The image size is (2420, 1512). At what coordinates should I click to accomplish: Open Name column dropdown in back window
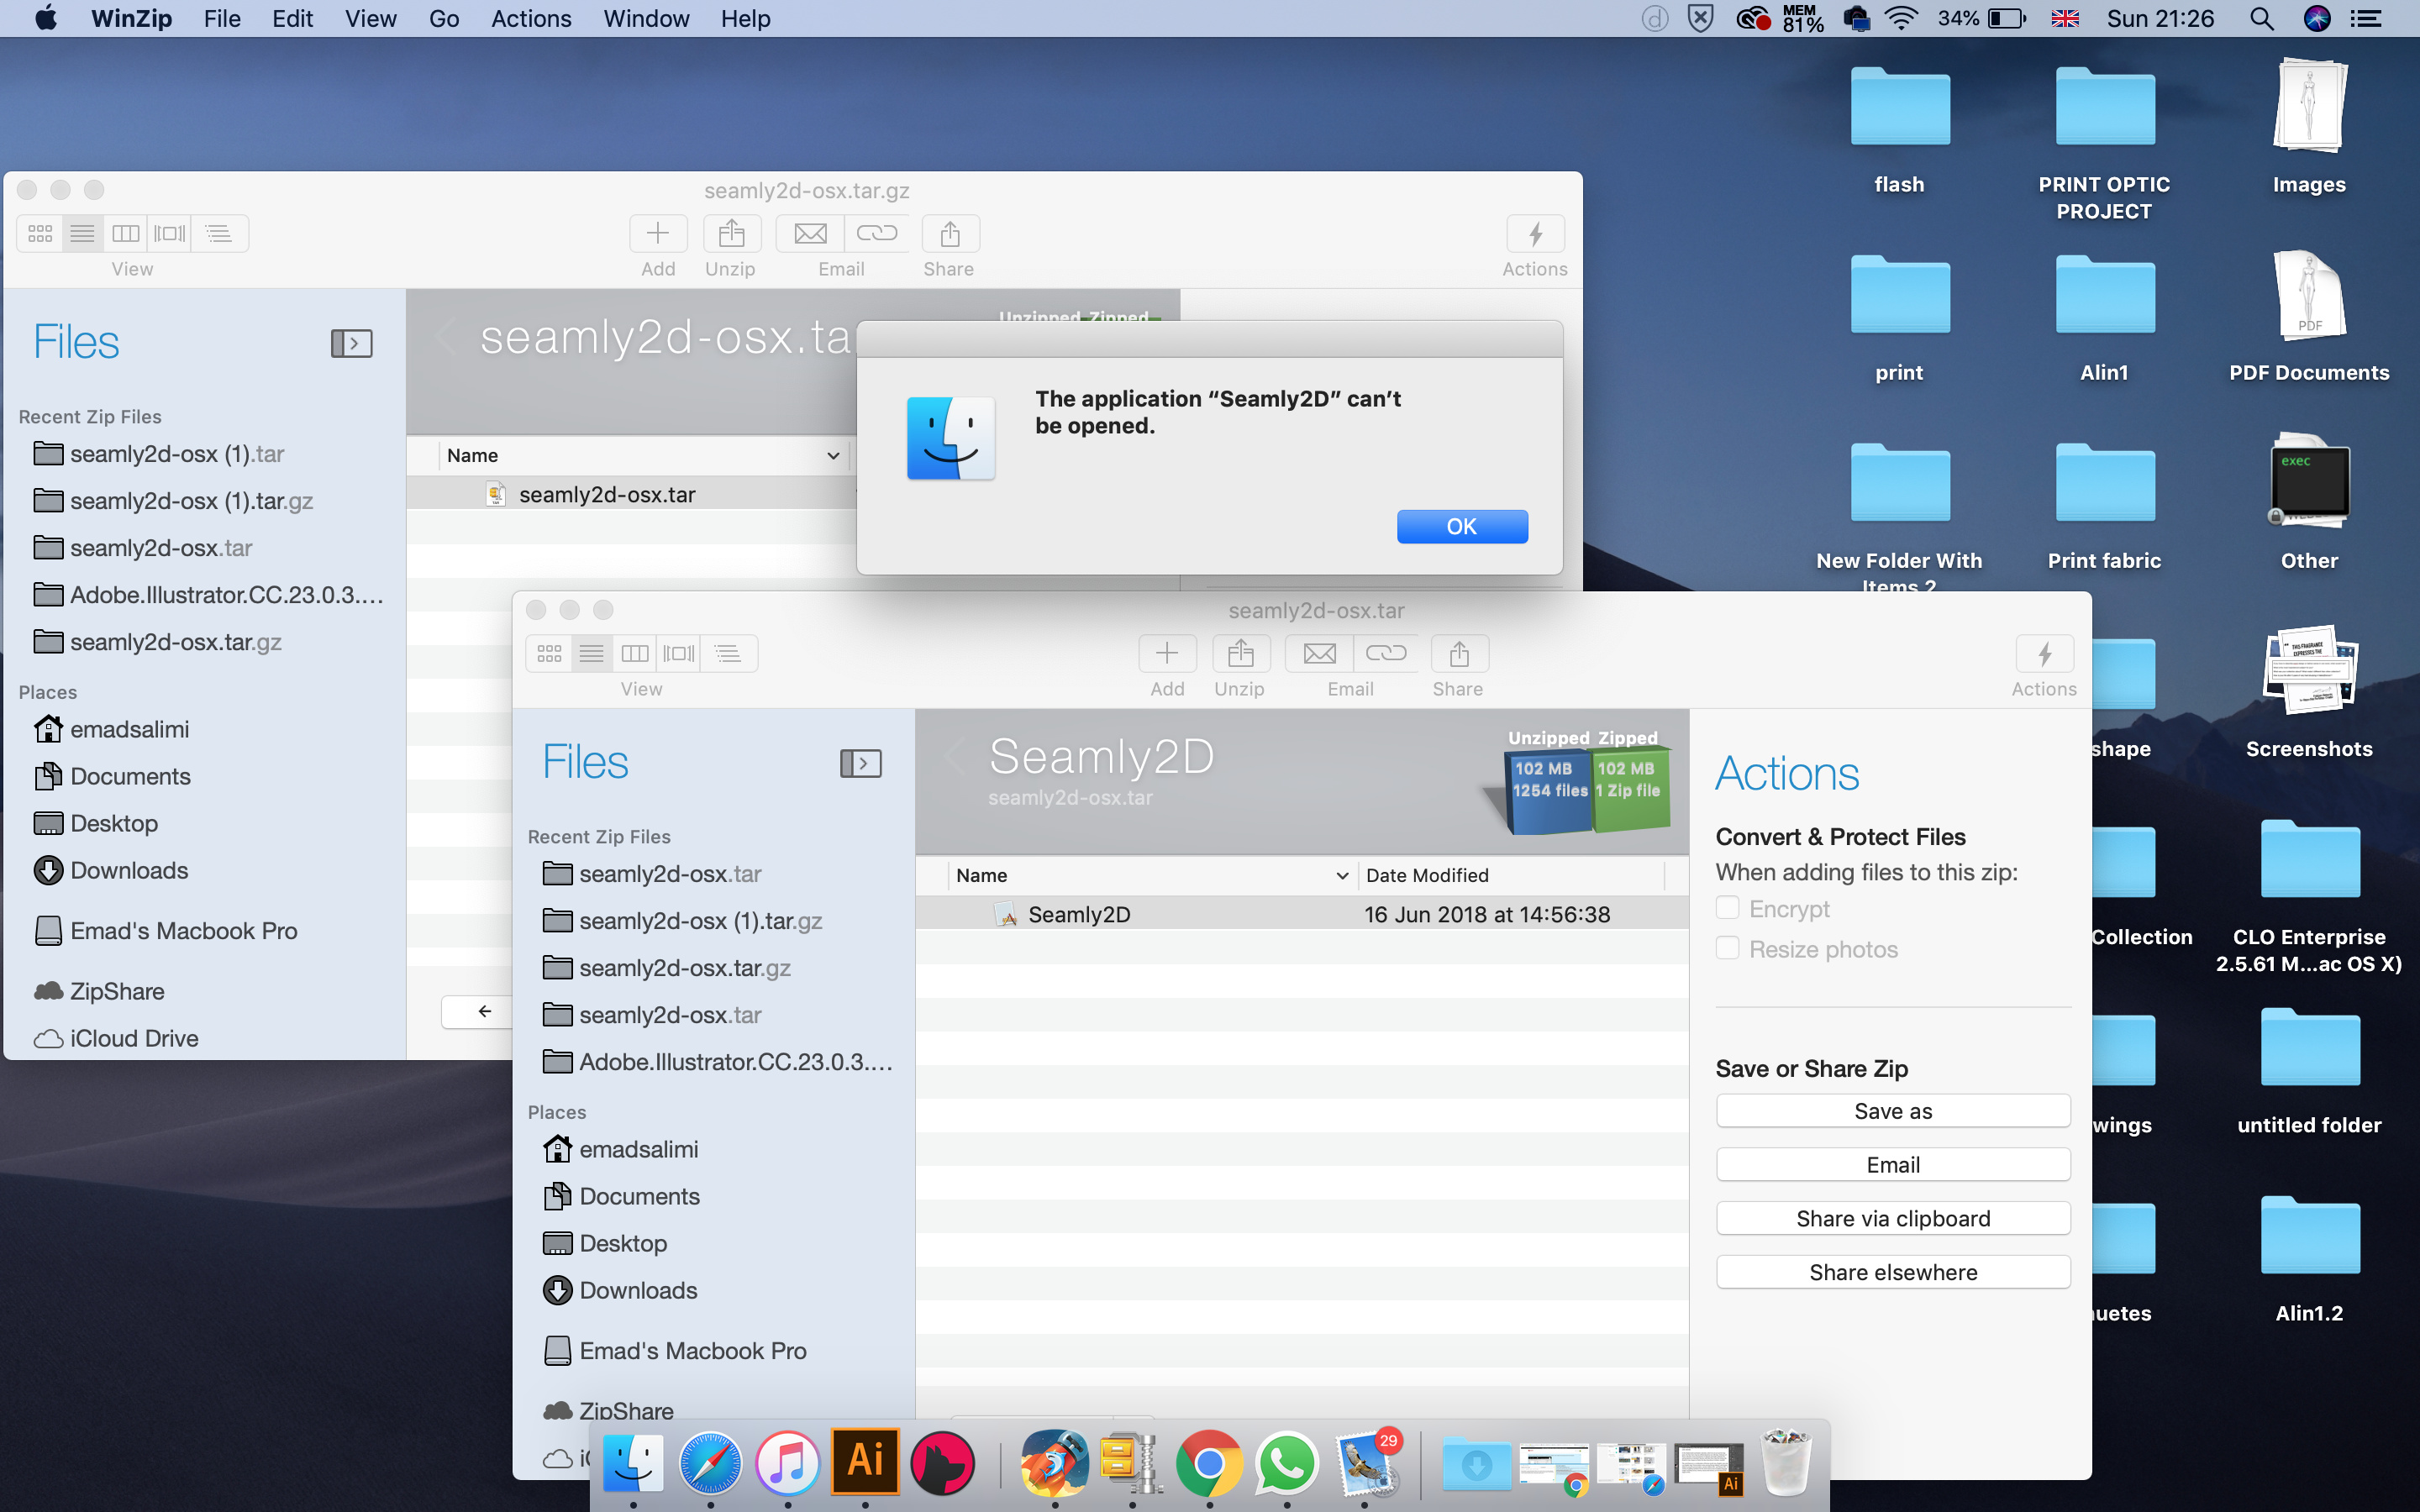[x=832, y=456]
